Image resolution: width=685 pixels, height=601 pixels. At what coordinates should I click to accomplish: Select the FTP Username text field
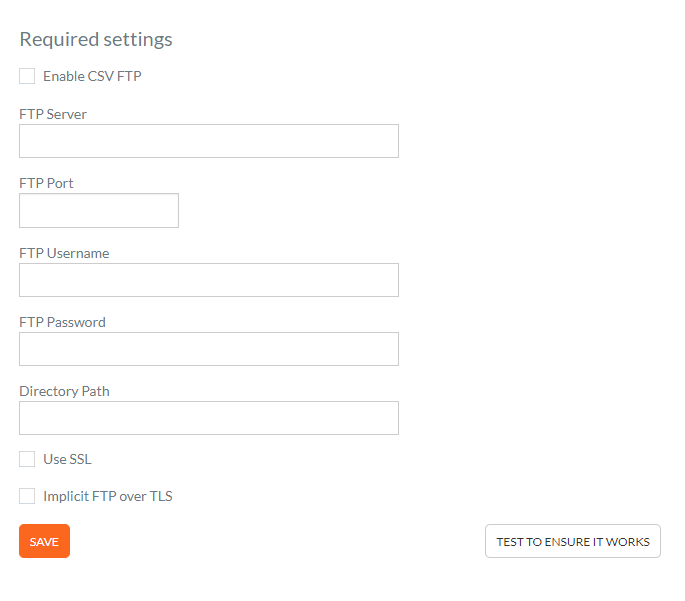(209, 280)
